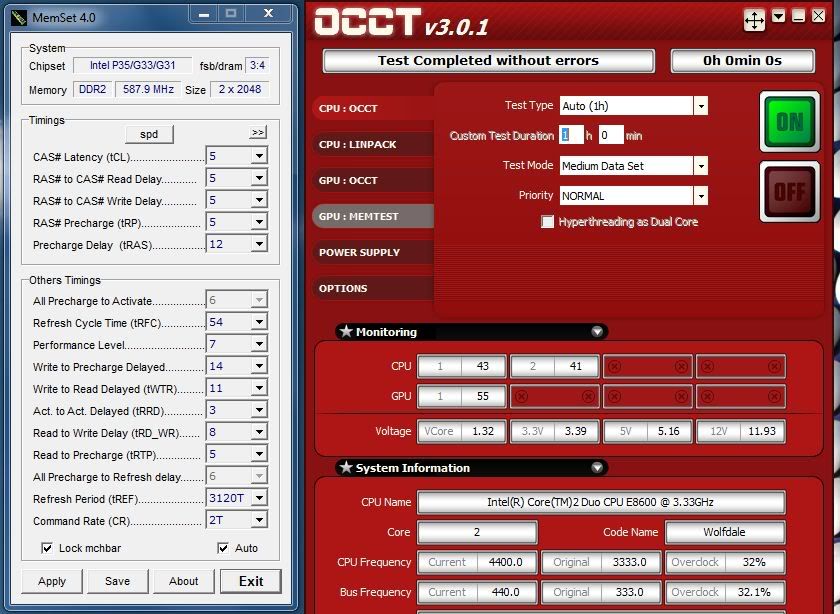This screenshot has width=840, height=614.
Task: Click the memory size 2 x 2048 field
Action: coord(239,89)
